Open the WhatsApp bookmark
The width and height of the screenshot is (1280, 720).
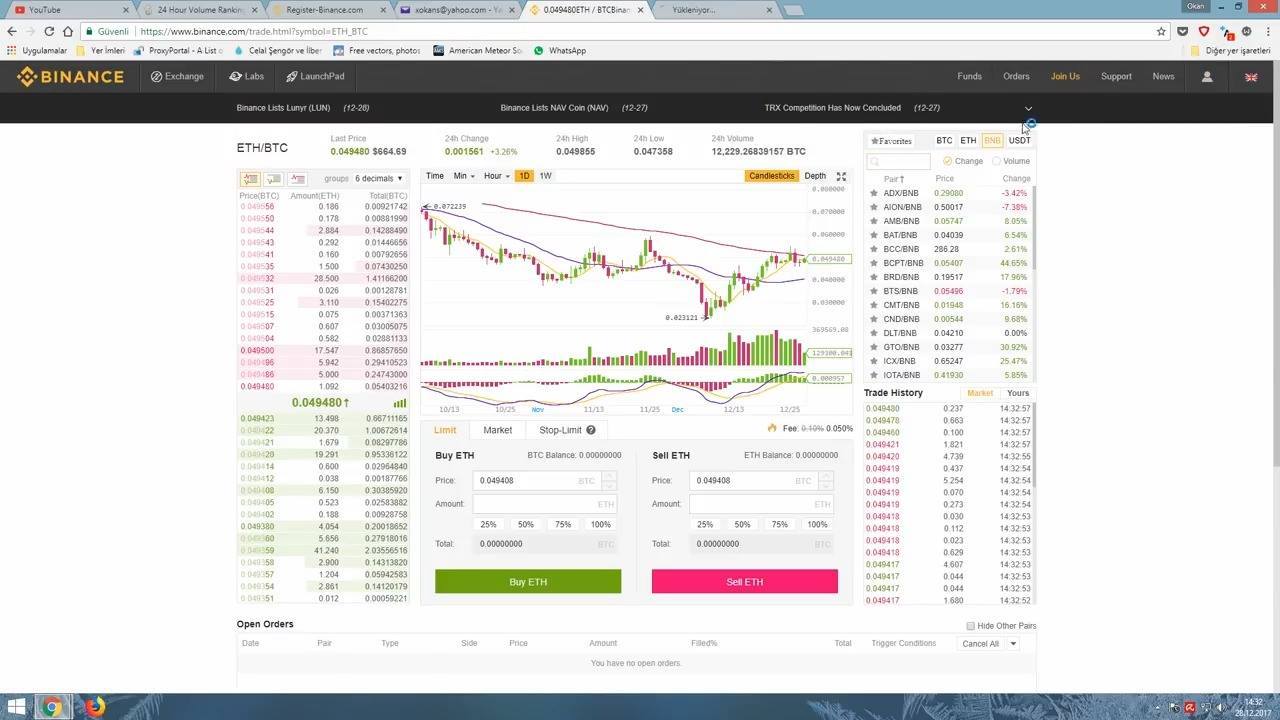point(560,50)
